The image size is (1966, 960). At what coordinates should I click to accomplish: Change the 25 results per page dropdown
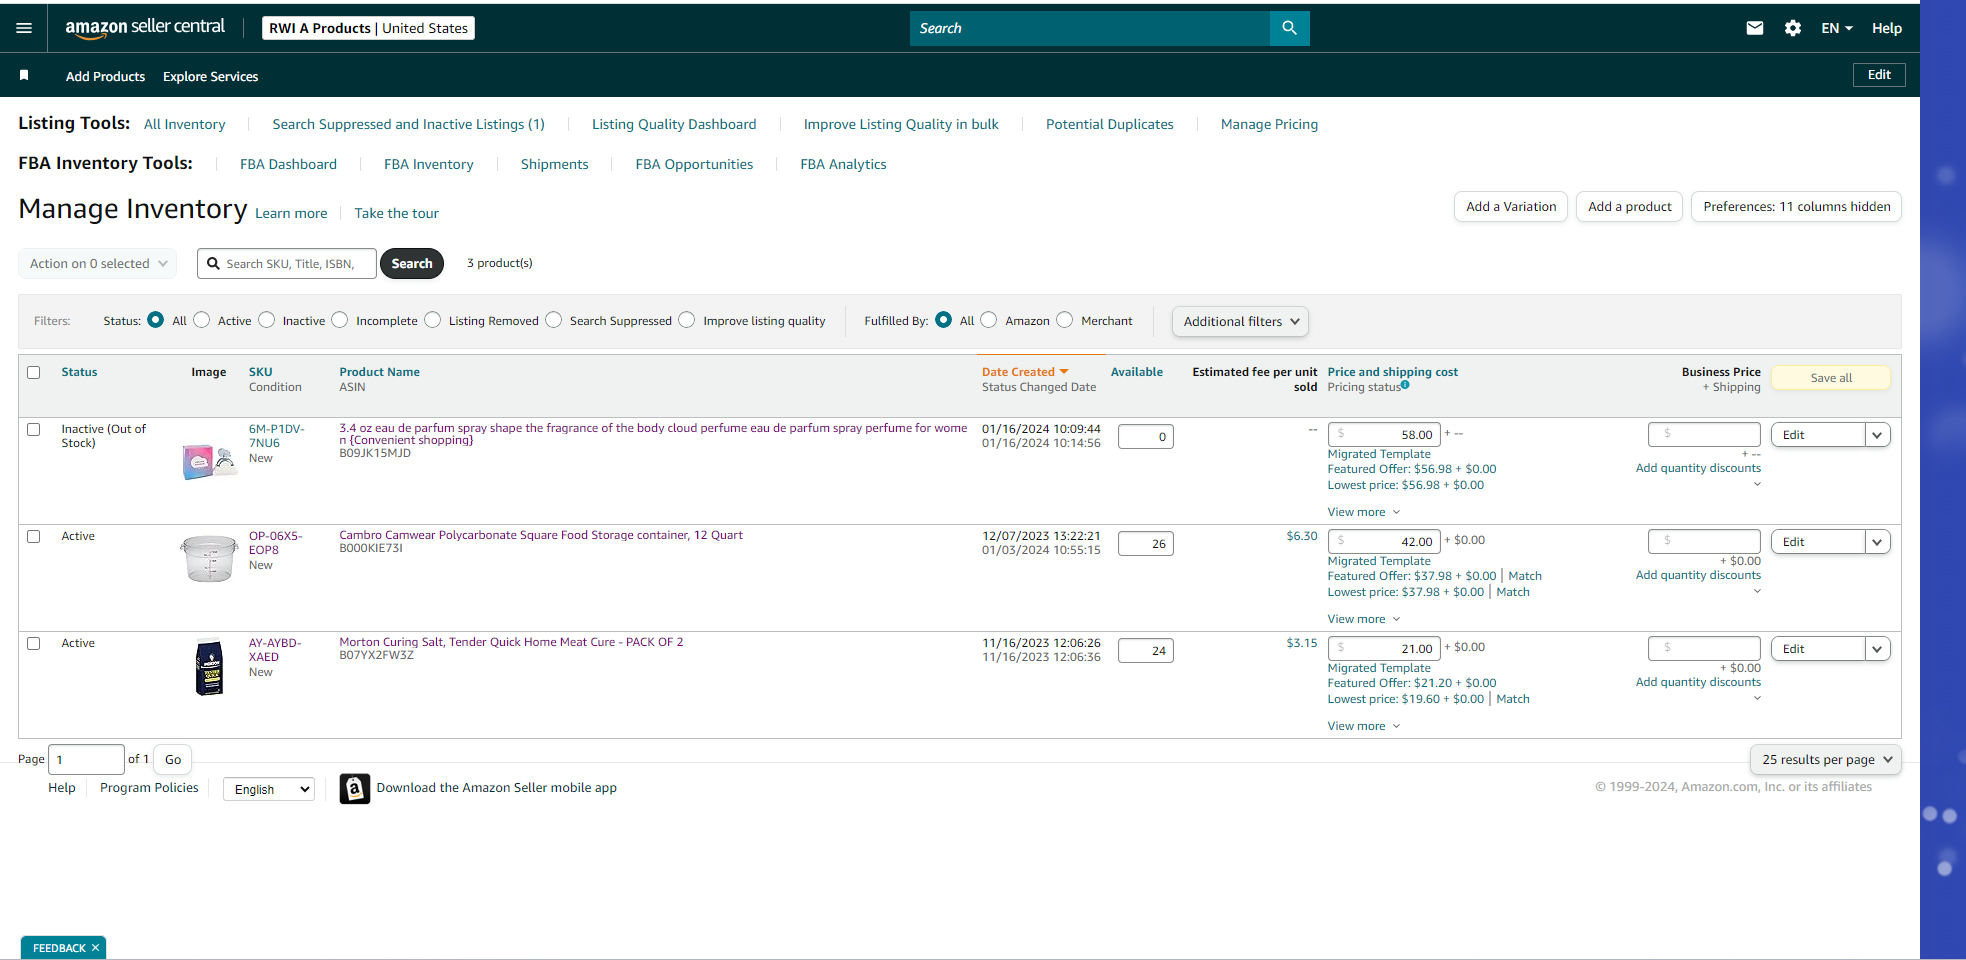pyautogui.click(x=1826, y=760)
